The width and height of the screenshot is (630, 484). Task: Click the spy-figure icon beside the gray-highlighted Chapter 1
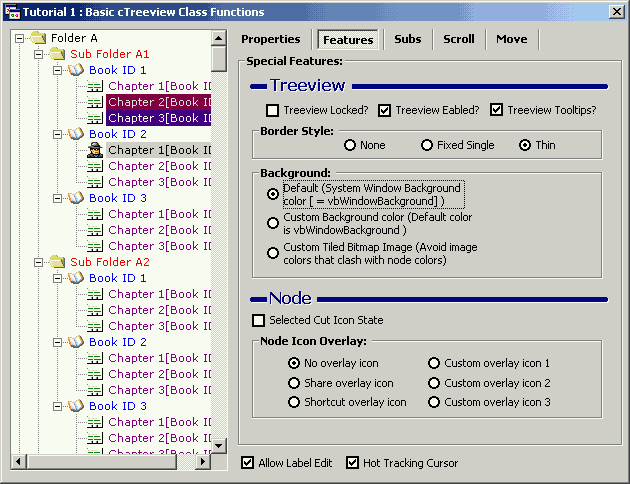(95, 150)
